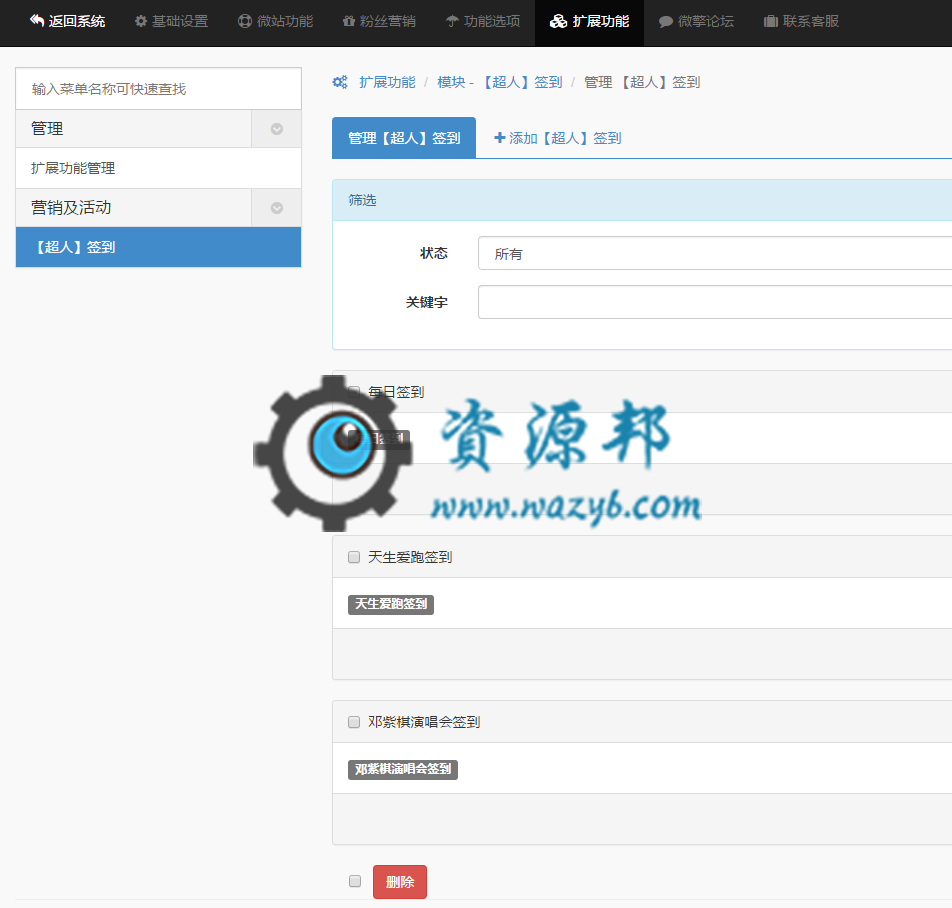Toggle select-all checkbox beside 删除
This screenshot has width=952, height=908.
(x=355, y=881)
